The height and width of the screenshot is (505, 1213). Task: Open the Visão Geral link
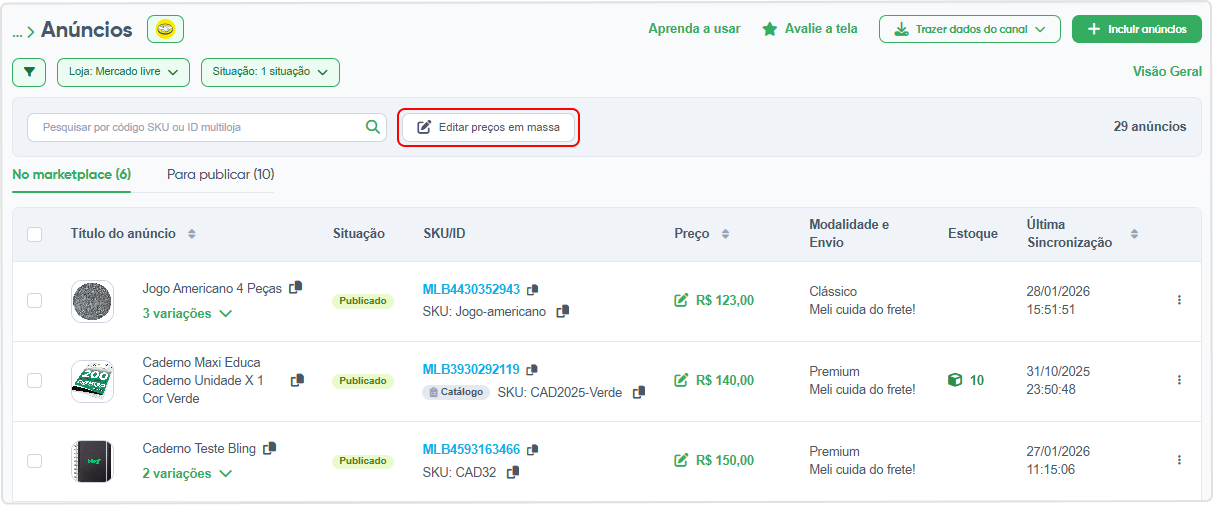click(1167, 72)
